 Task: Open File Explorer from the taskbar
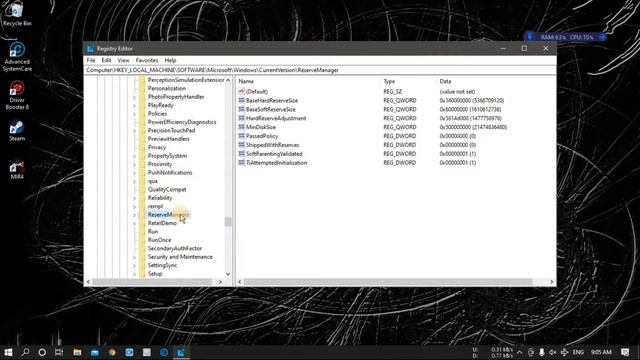[x=77, y=352]
